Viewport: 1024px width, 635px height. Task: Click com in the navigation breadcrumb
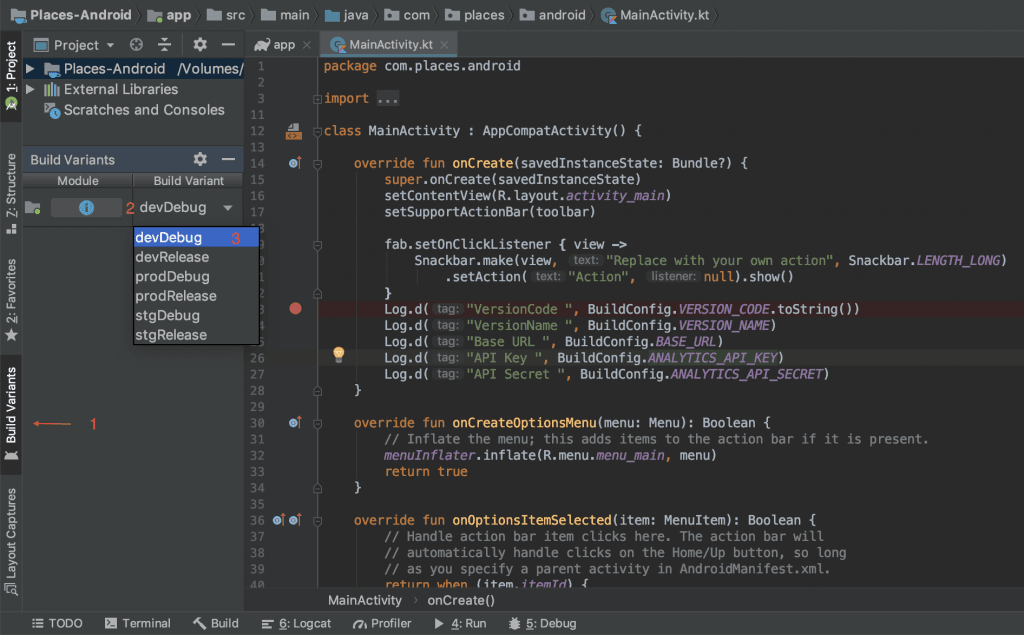pos(408,15)
